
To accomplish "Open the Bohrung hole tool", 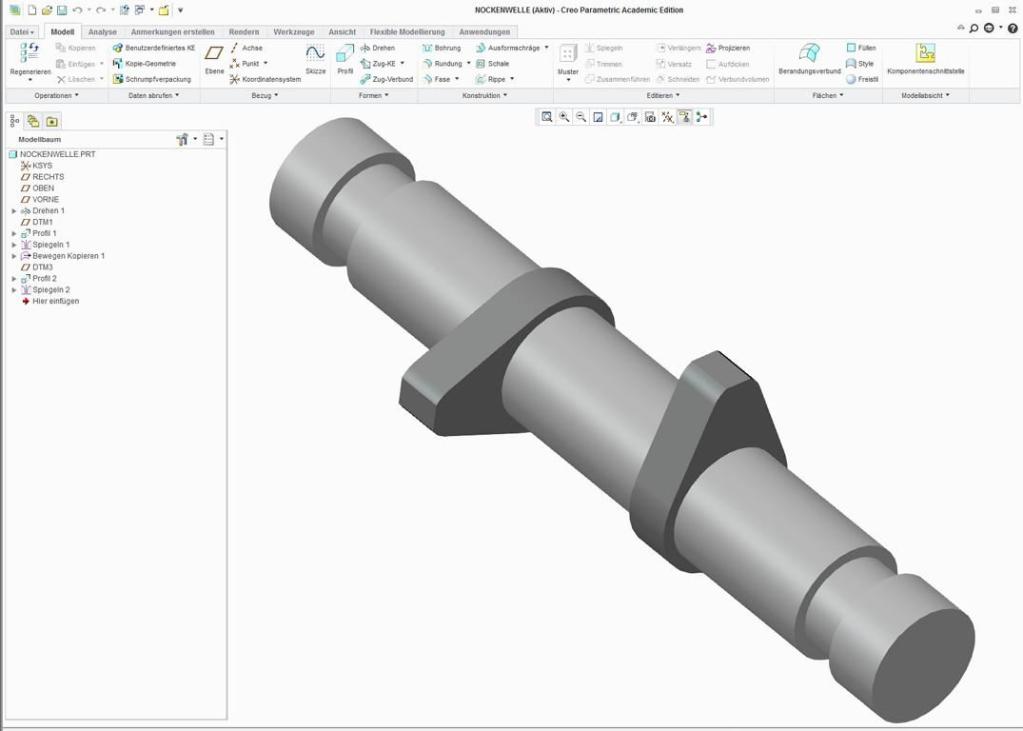I will [x=441, y=48].
